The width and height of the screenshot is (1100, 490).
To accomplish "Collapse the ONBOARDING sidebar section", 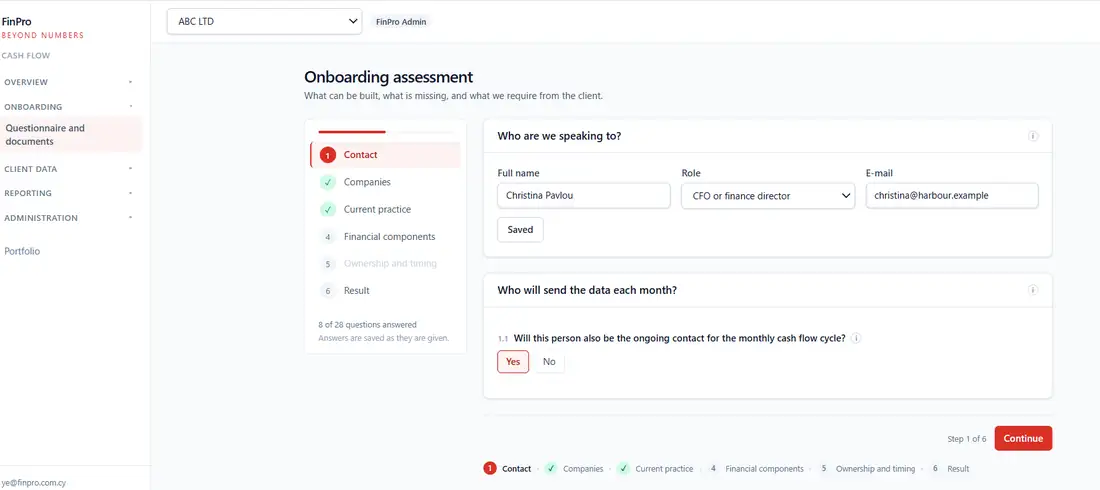I will click(x=68, y=107).
